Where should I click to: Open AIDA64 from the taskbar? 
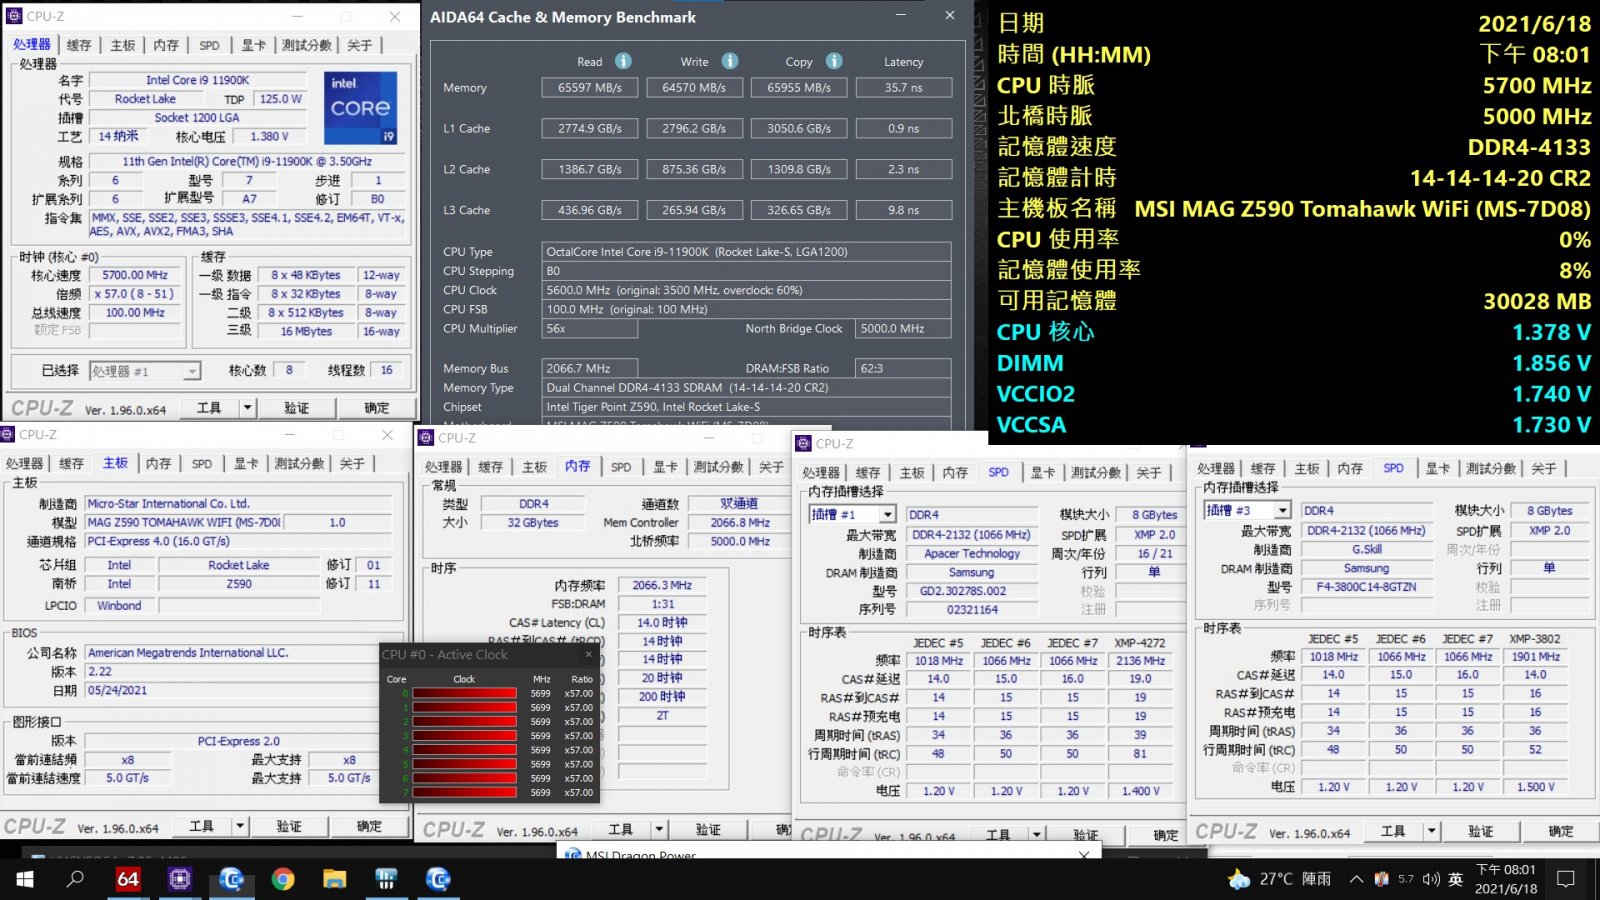coord(128,879)
